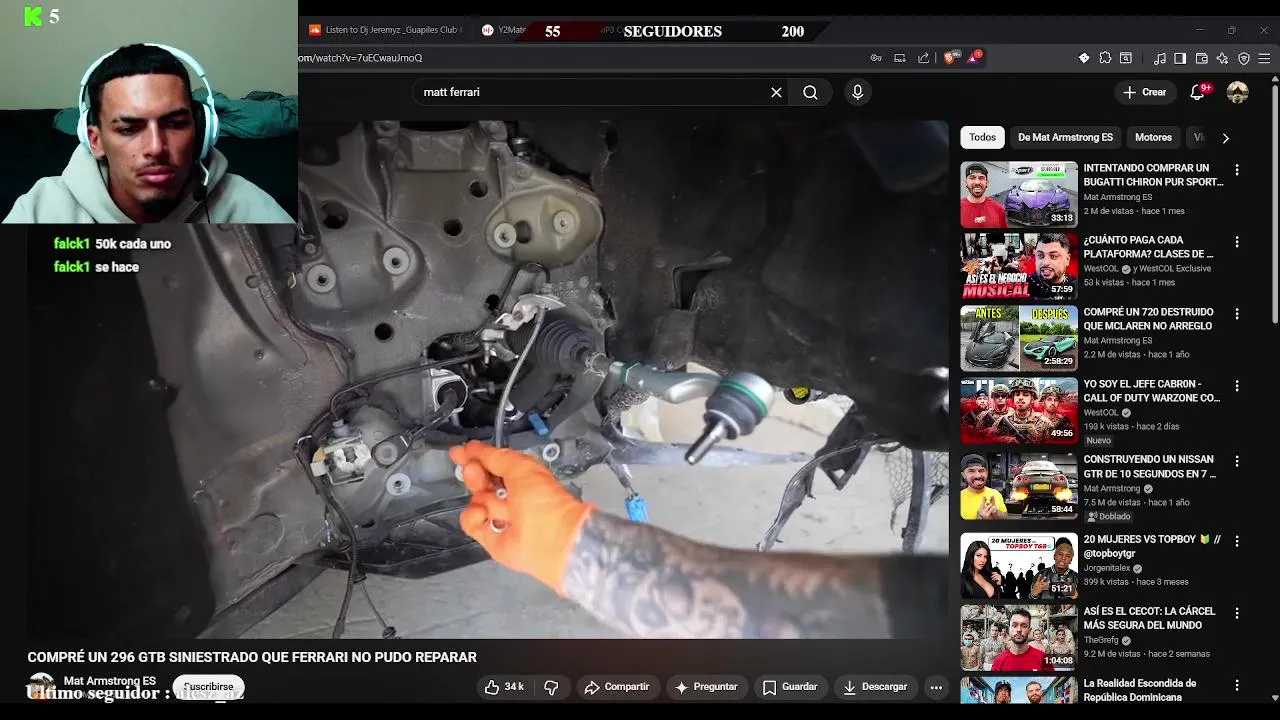Viewport: 1280px width, 720px height.
Task: Open options for Yo soy el jefe video
Action: point(1237,386)
